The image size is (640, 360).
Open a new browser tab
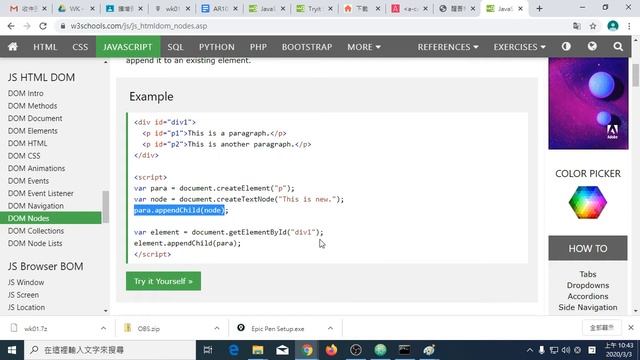point(539,8)
